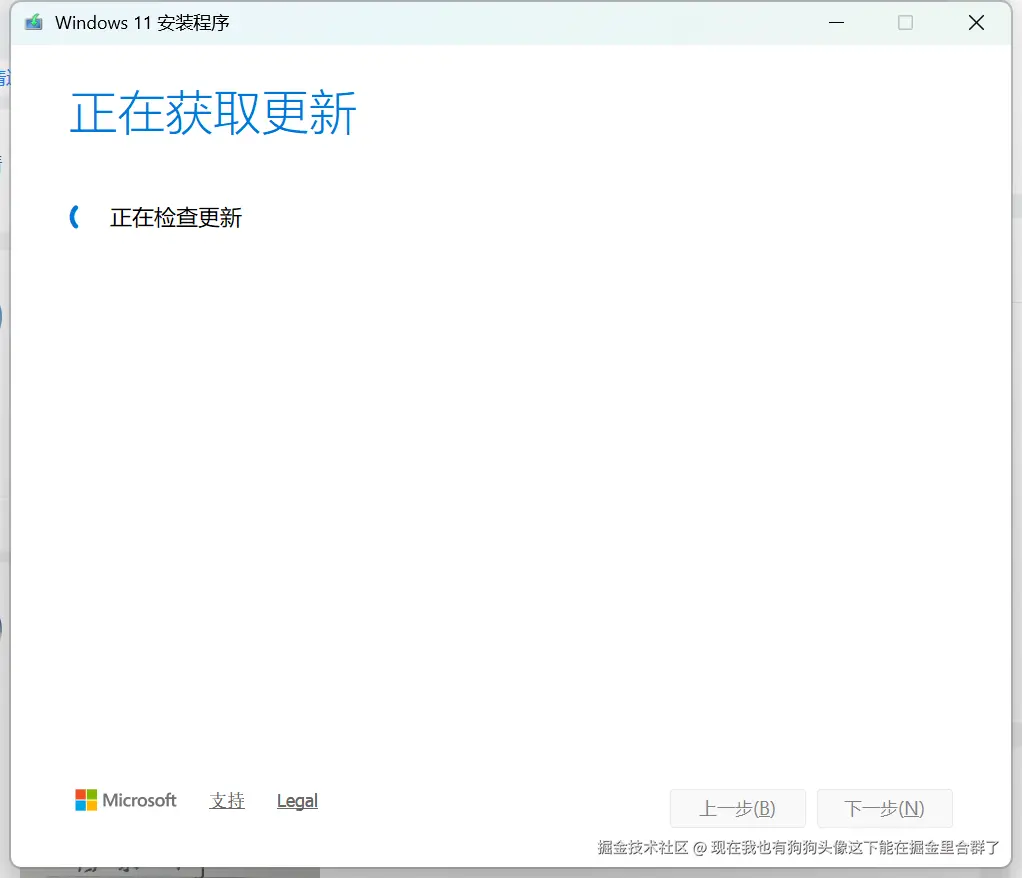Screen dimensions: 1022x878
Task: Click the disabled maximize button
Action: (x=906, y=22)
